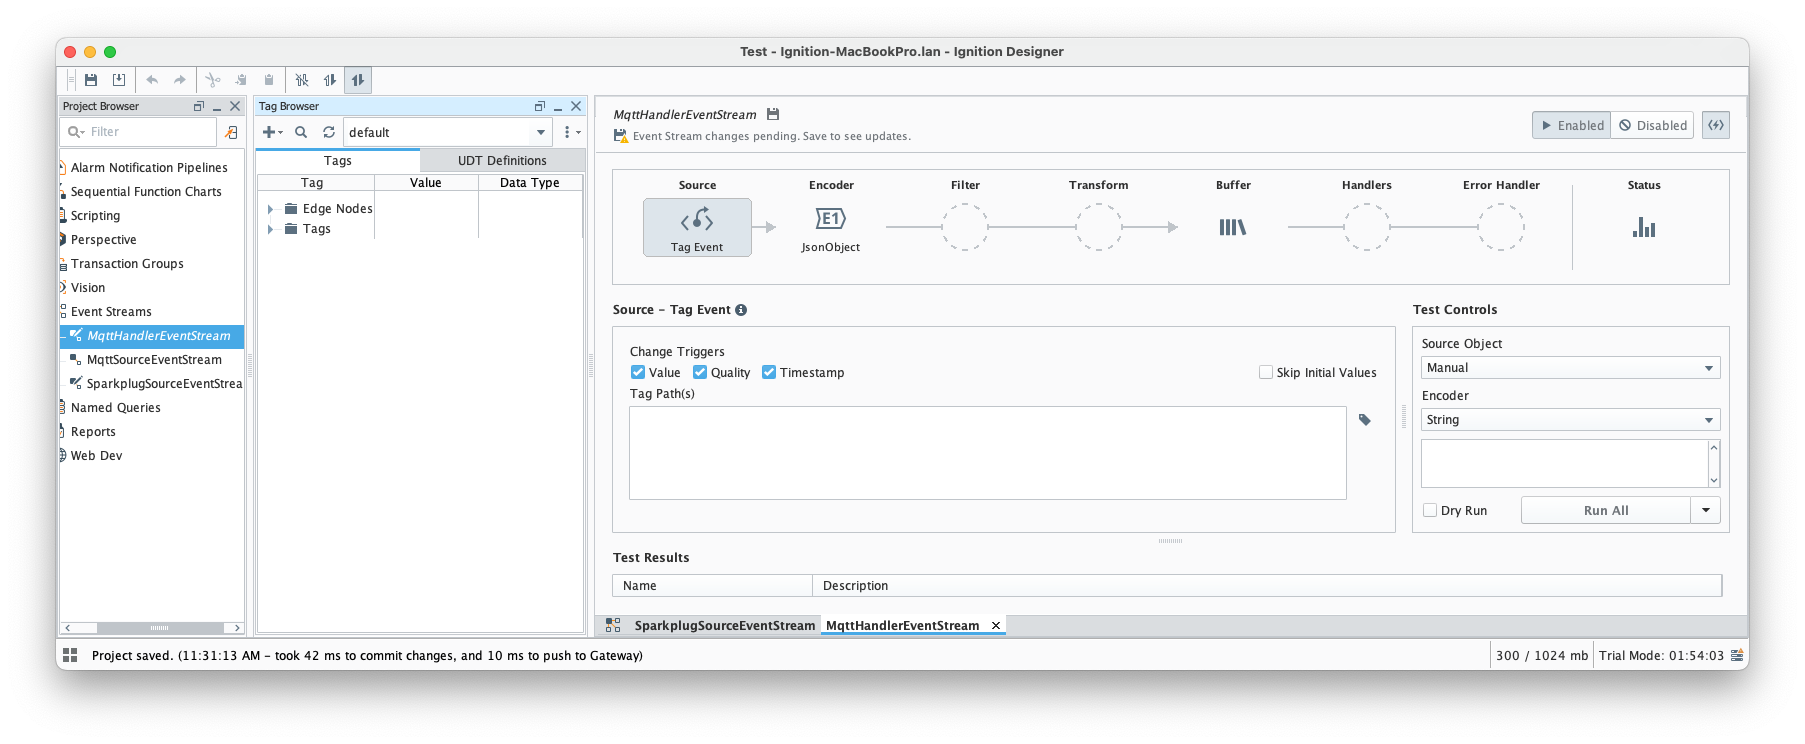1805x744 pixels.
Task: Click the Tag Browser search magnifier icon
Action: point(301,132)
